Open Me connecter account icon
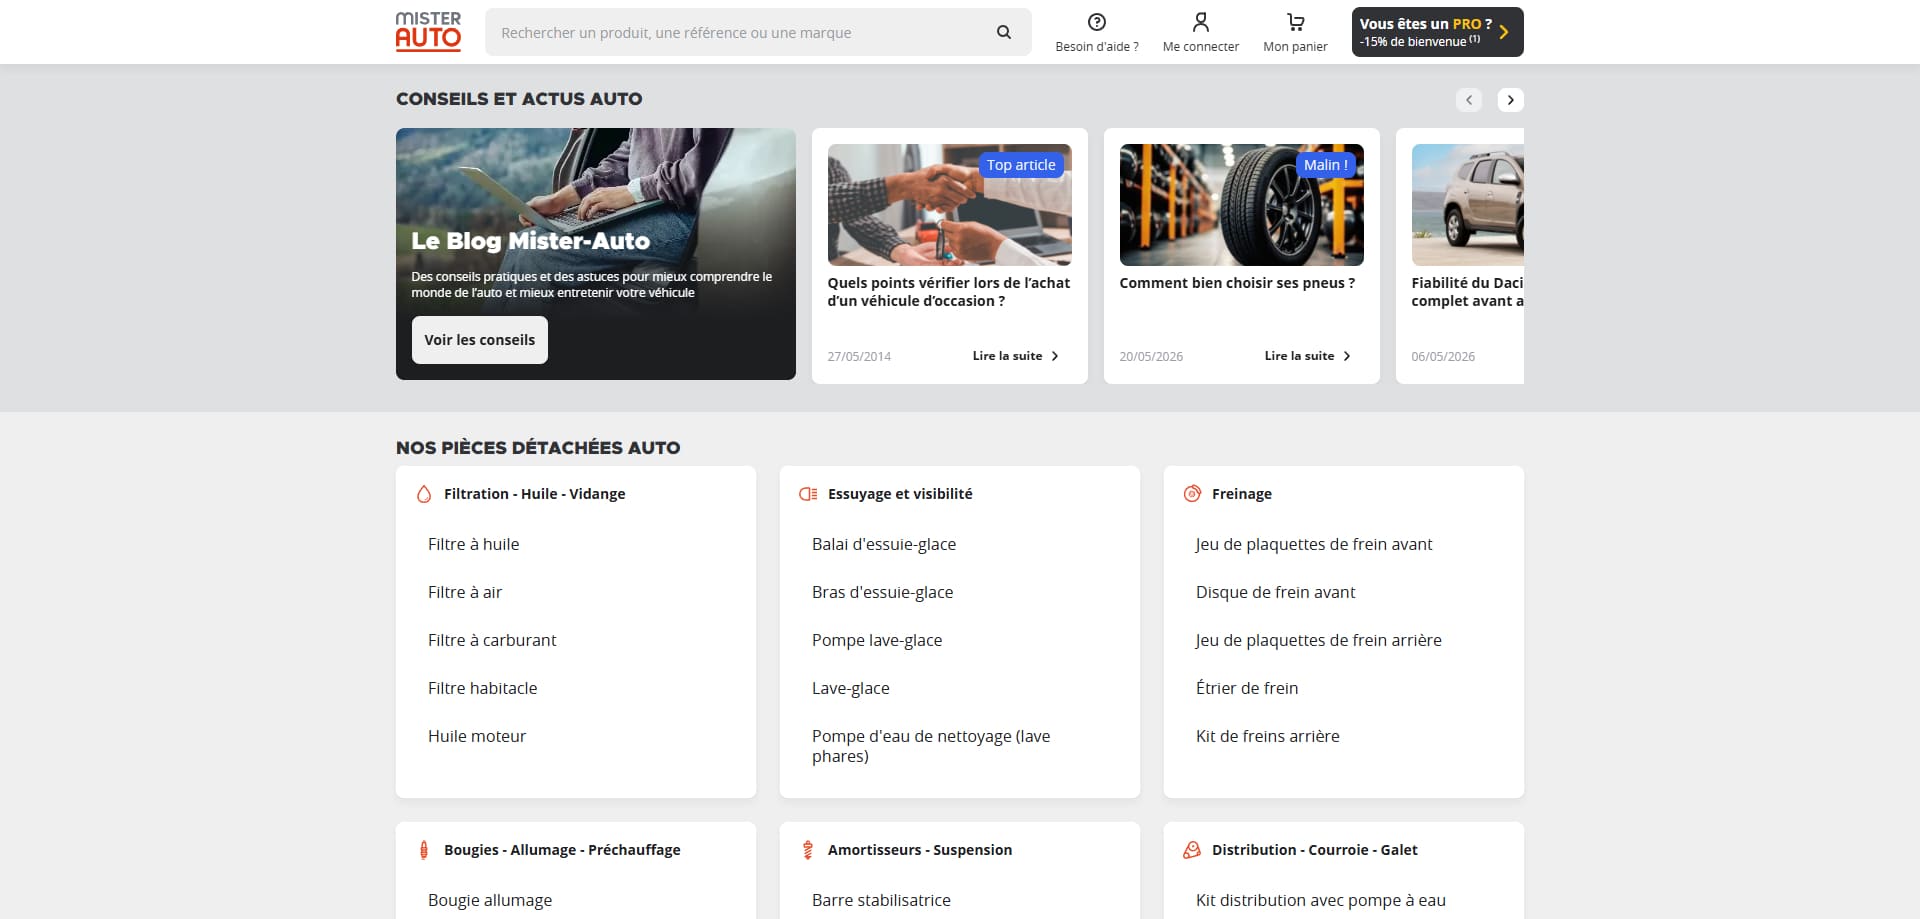Image resolution: width=1920 pixels, height=919 pixels. point(1201,22)
